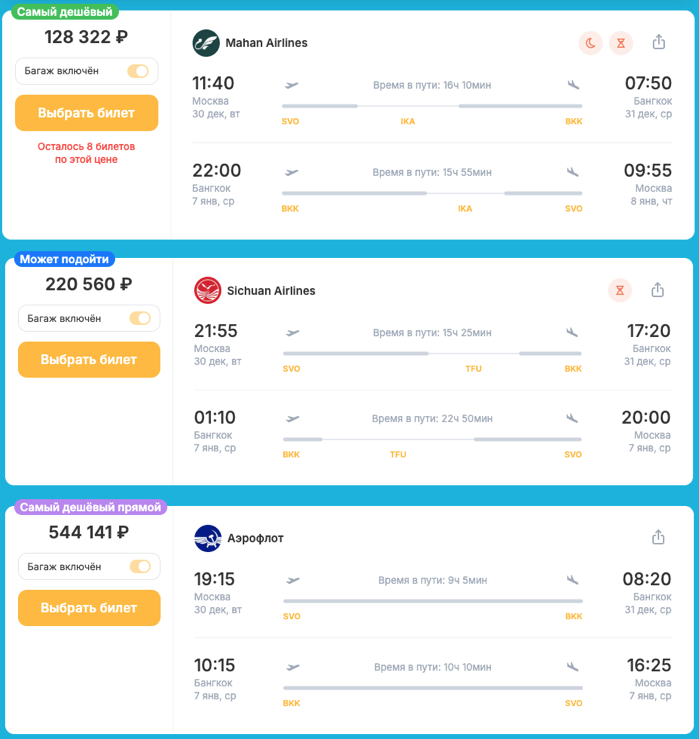Click the Аэрофлот airline logo
The width and height of the screenshot is (699, 739).
coord(207,538)
